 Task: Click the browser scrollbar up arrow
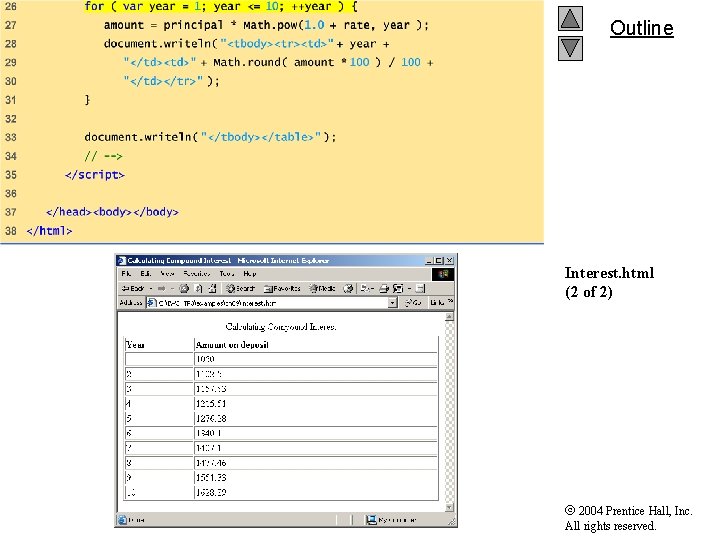450,316
